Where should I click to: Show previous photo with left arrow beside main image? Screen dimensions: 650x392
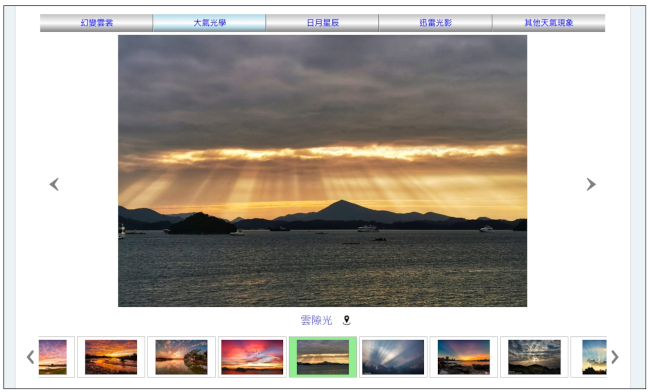pos(54,184)
